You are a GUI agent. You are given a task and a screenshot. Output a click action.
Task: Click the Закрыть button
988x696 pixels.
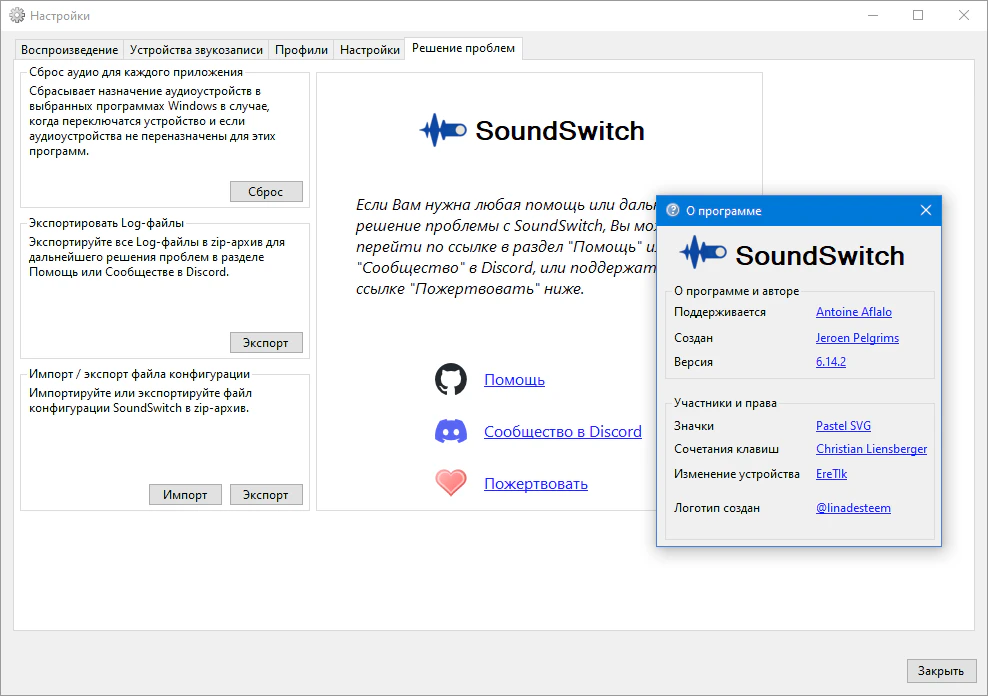941,671
